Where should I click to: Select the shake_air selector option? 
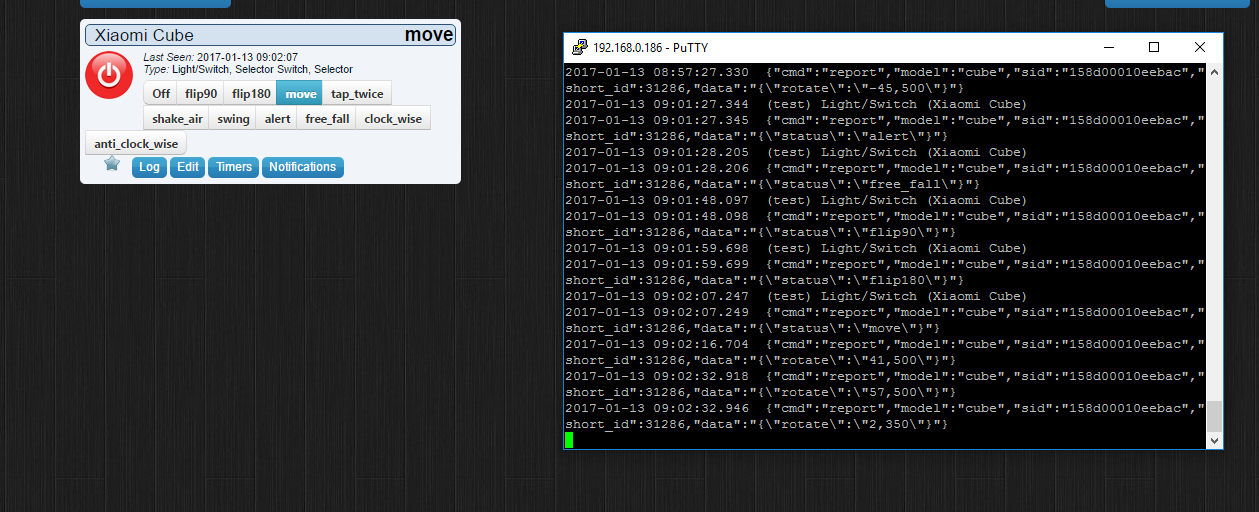pyautogui.click(x=176, y=119)
